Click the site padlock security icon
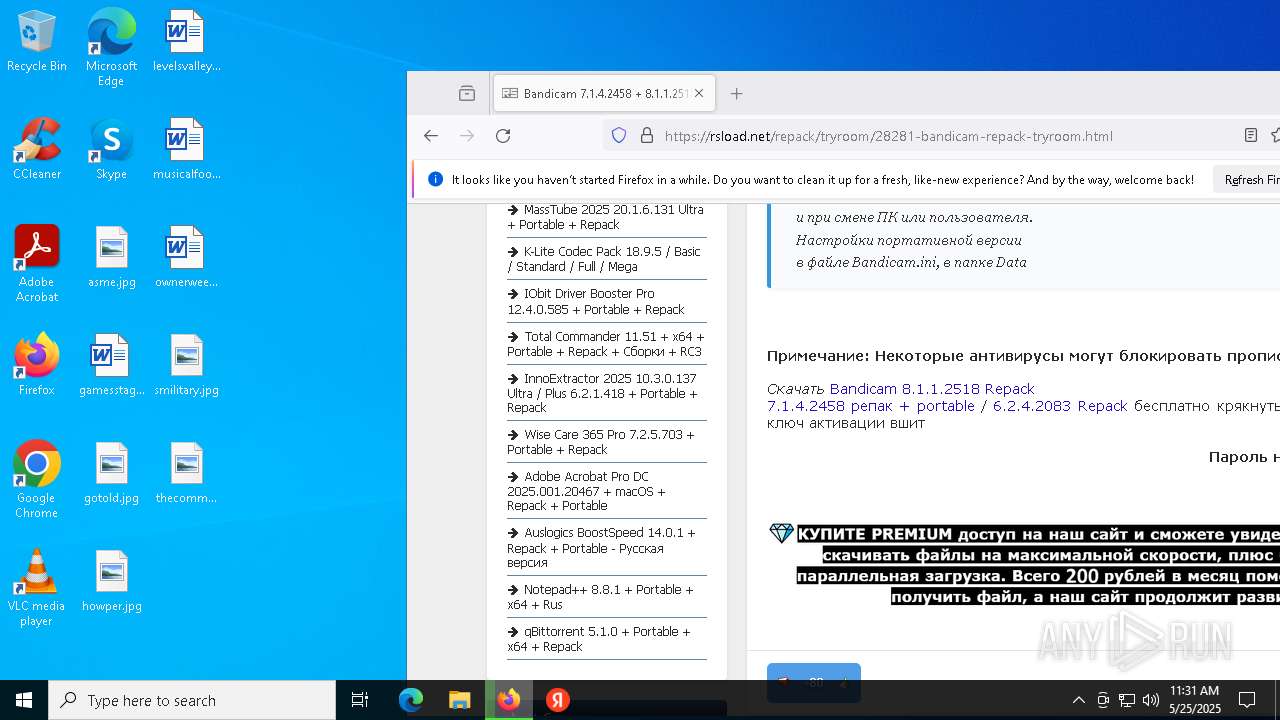This screenshot has height=720, width=1280. (x=646, y=136)
